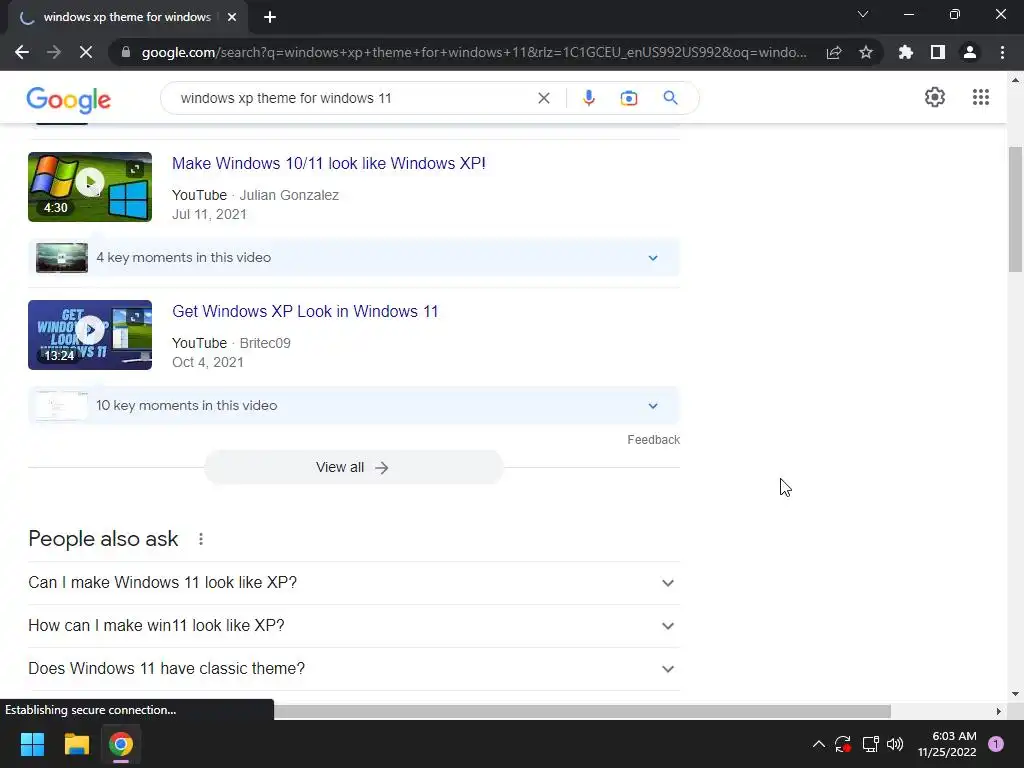Click scroll right arrow on horizontal scrollbar

[x=998, y=711]
